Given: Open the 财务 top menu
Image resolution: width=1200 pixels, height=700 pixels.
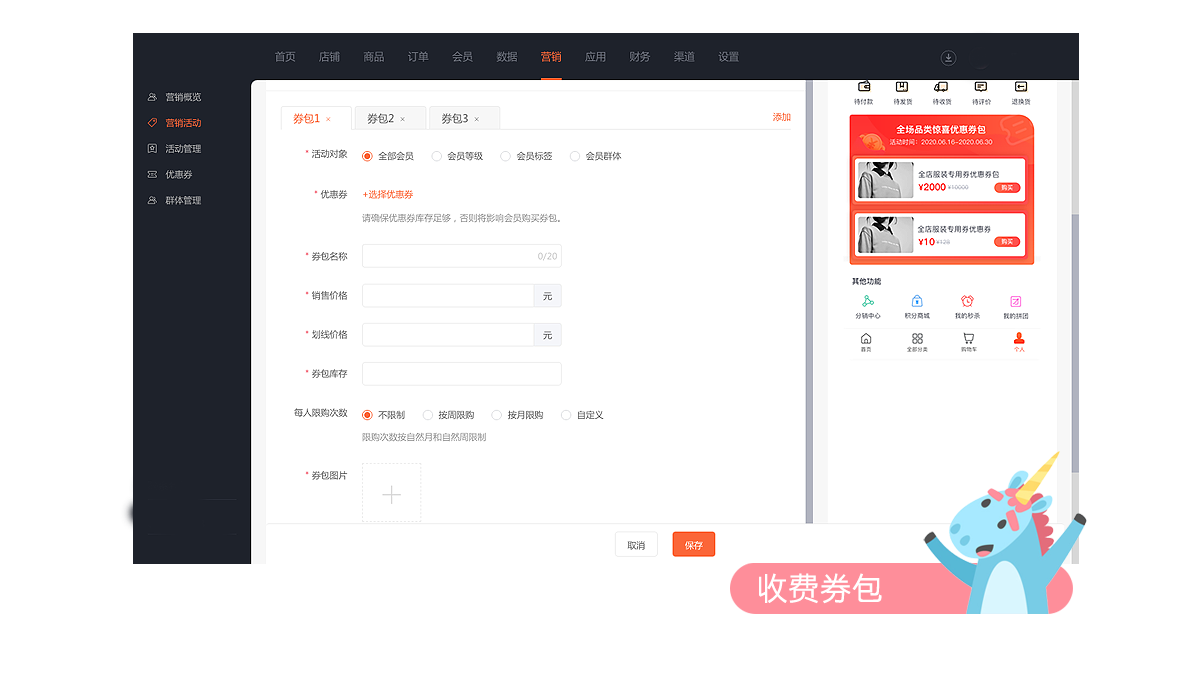Looking at the screenshot, I should tap(640, 57).
